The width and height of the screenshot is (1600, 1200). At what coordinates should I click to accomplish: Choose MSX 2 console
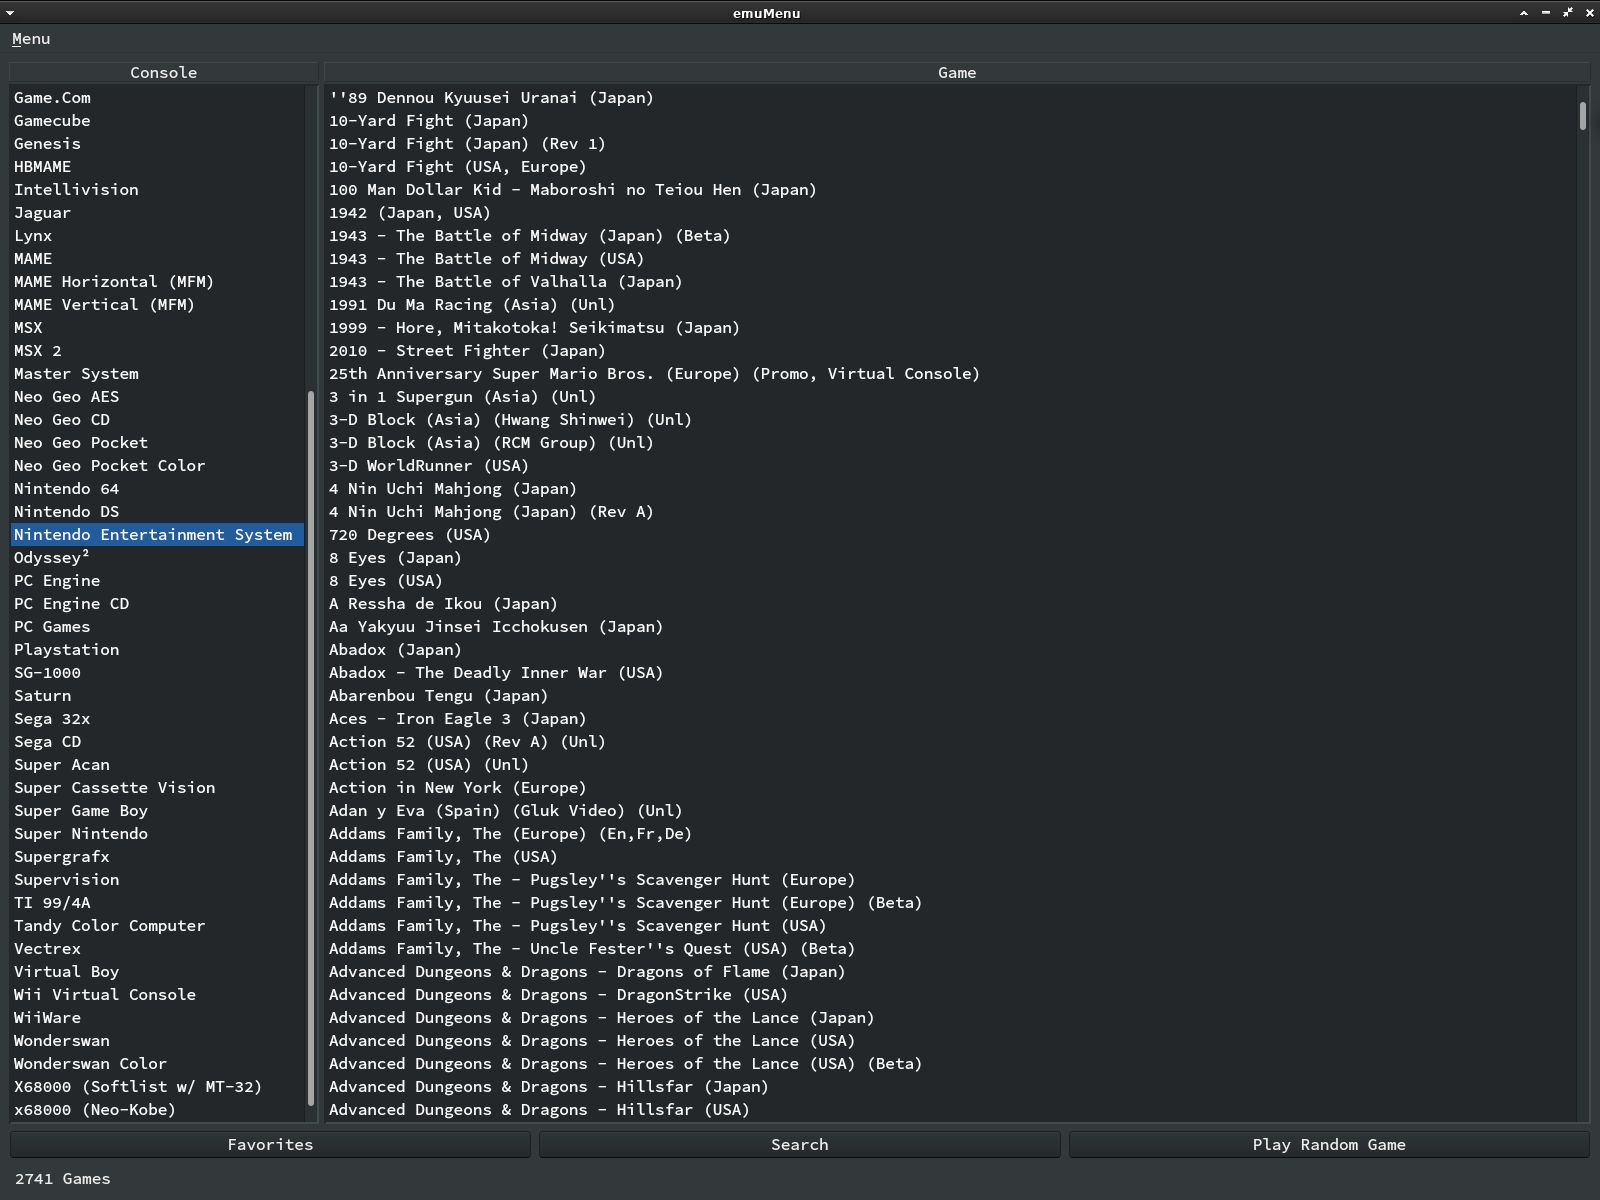157,351
